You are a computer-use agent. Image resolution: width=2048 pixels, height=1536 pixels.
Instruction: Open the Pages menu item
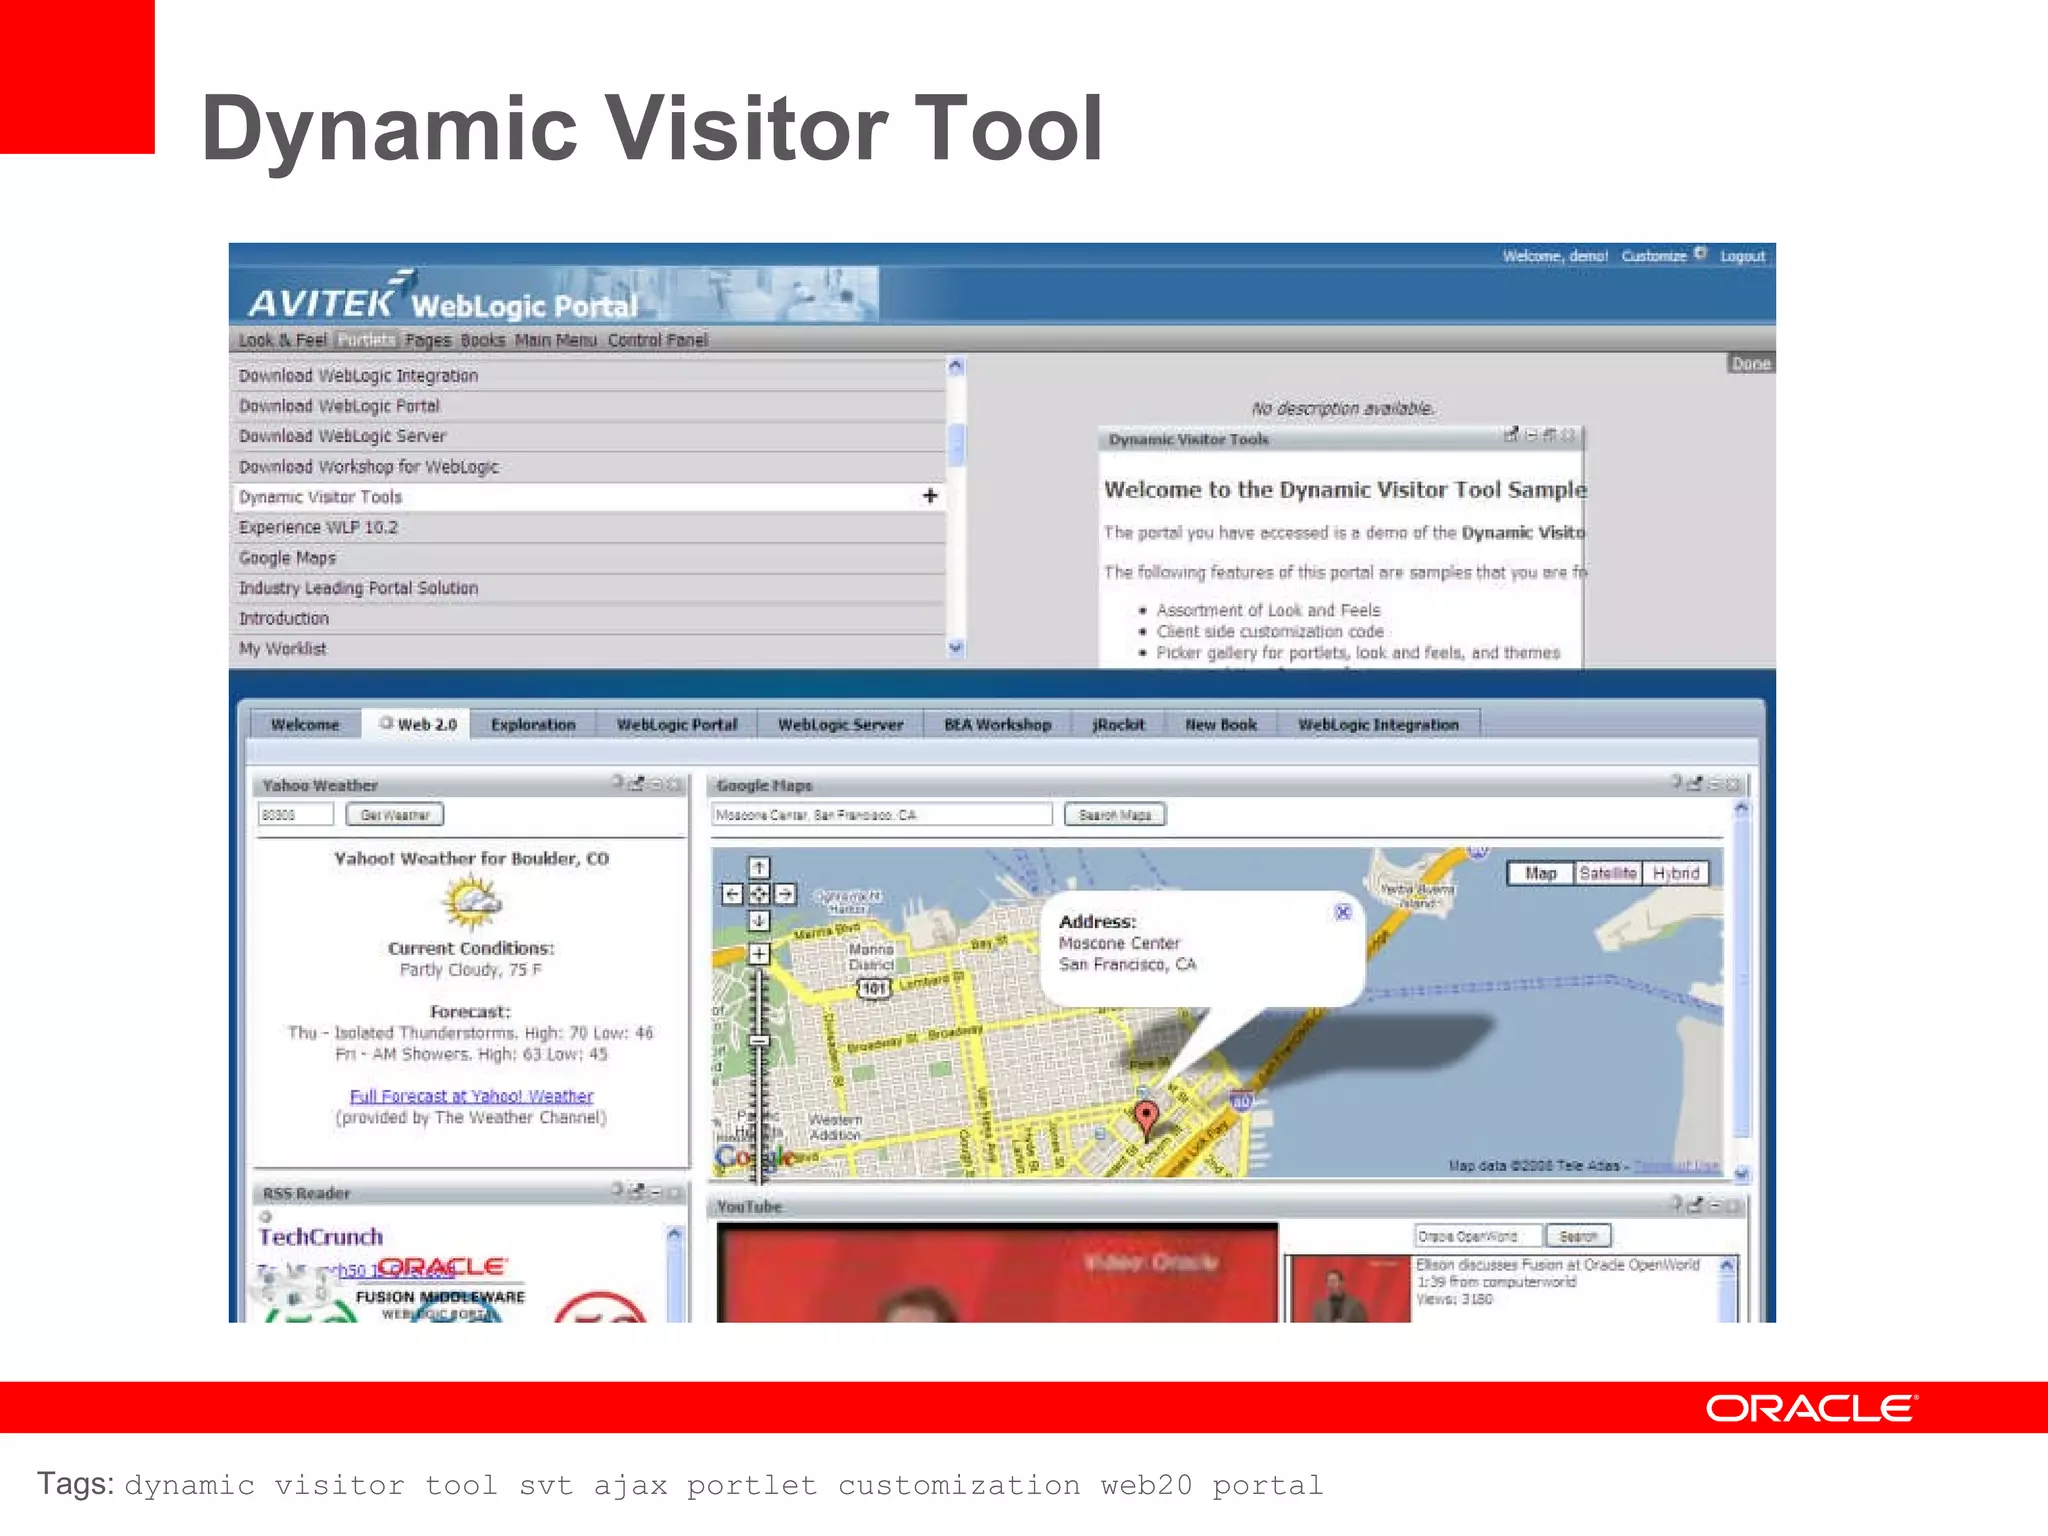(428, 340)
